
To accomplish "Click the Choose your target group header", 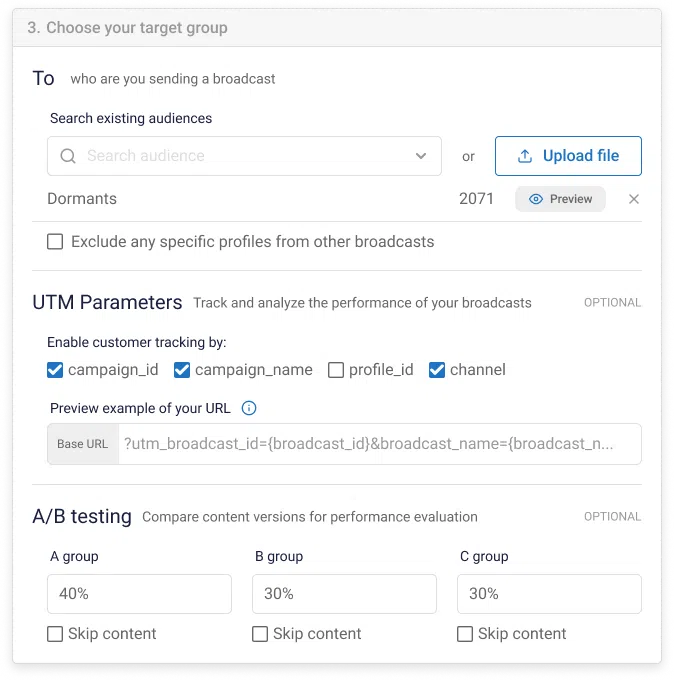I will pos(127,28).
